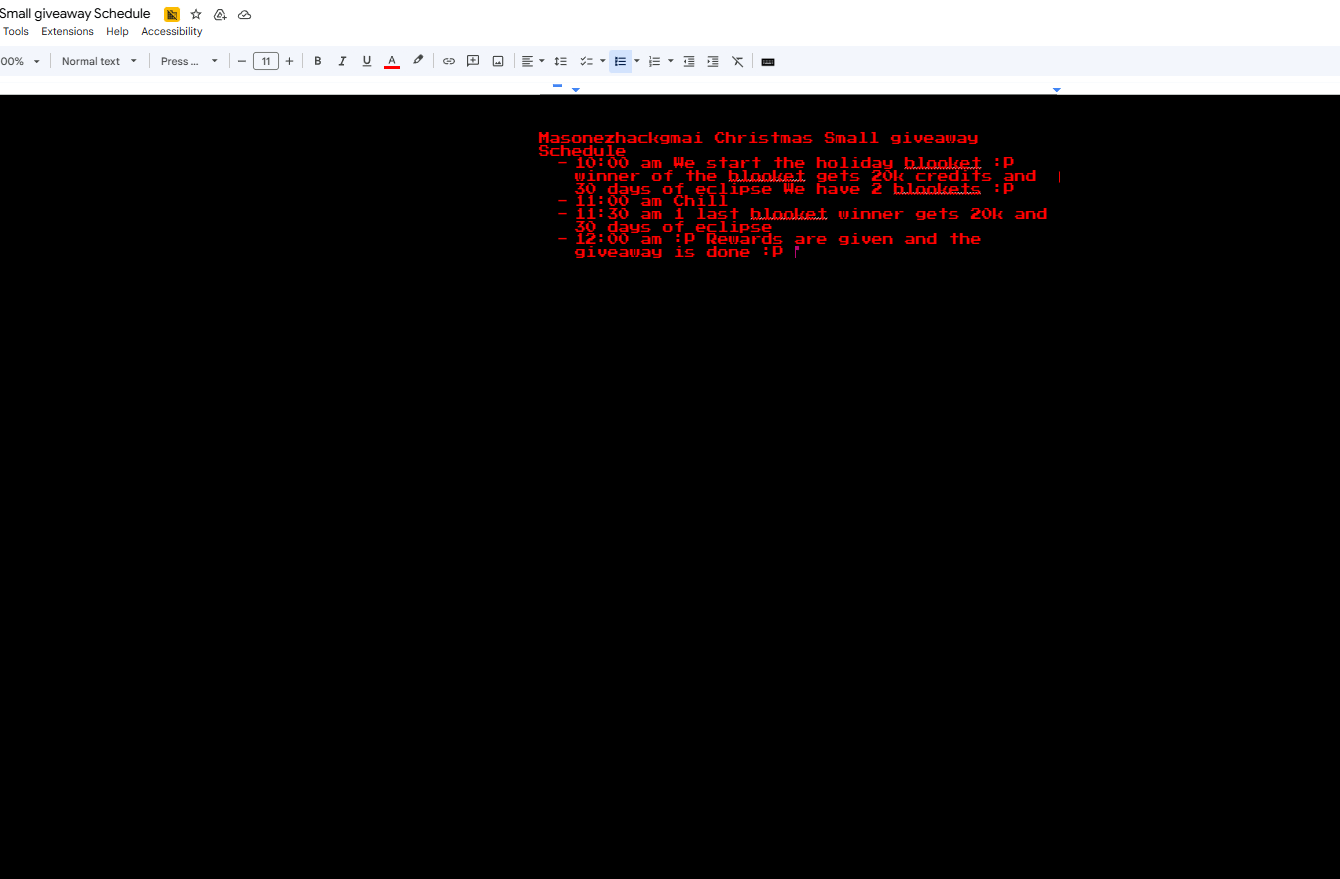Open the Extensions menu
Image resolution: width=1340 pixels, height=879 pixels.
point(67,32)
